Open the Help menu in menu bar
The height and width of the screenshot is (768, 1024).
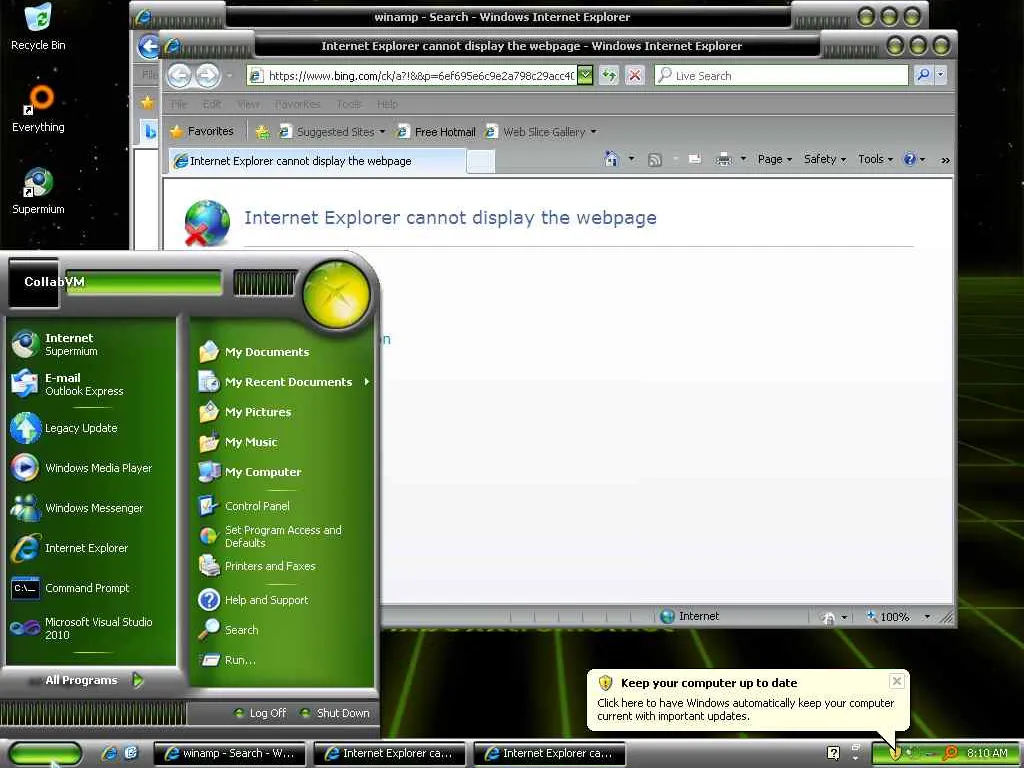(387, 104)
